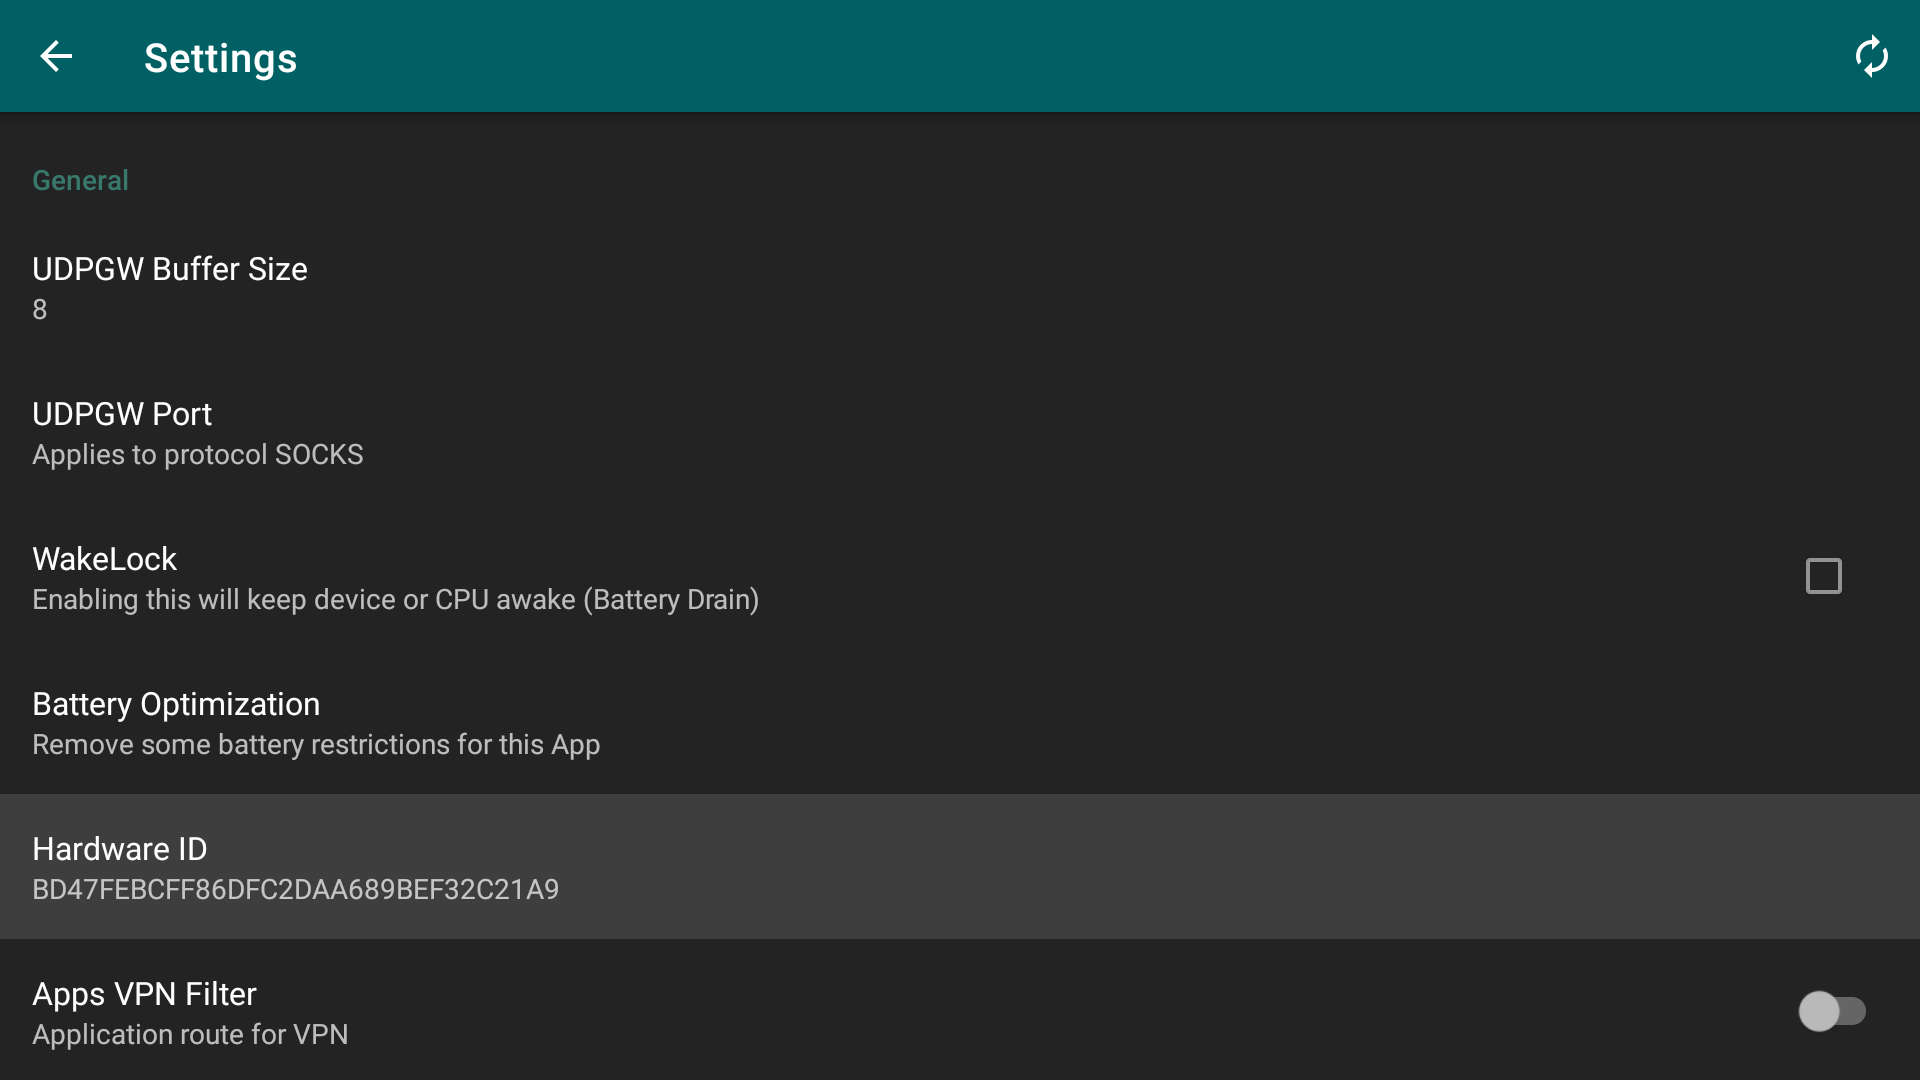Screen dimensions: 1920x1080
Task: Click 'Application route for VPN' description
Action: click(190, 1035)
